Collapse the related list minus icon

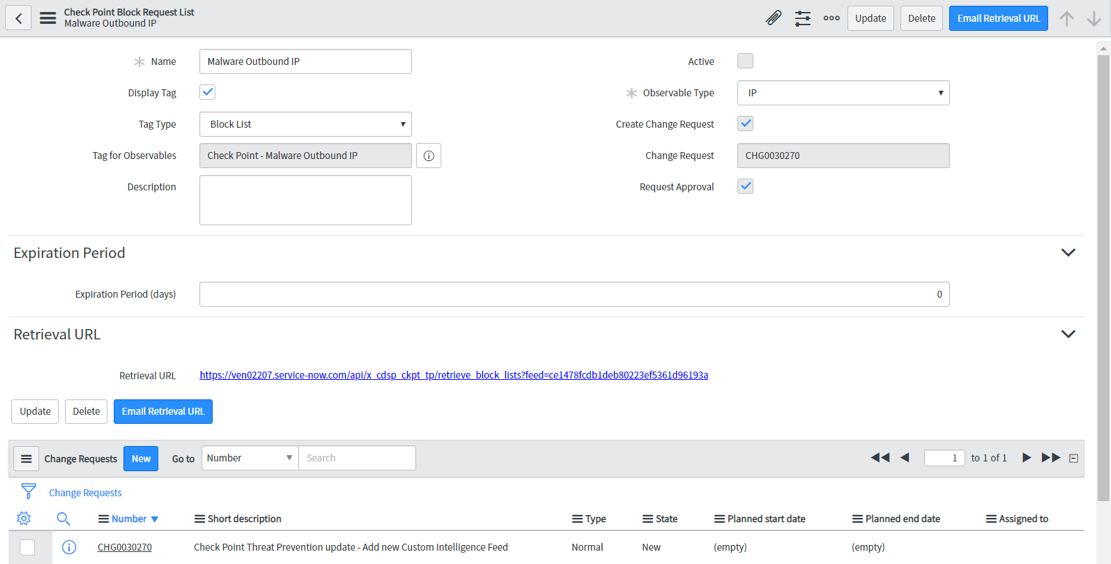point(1073,458)
